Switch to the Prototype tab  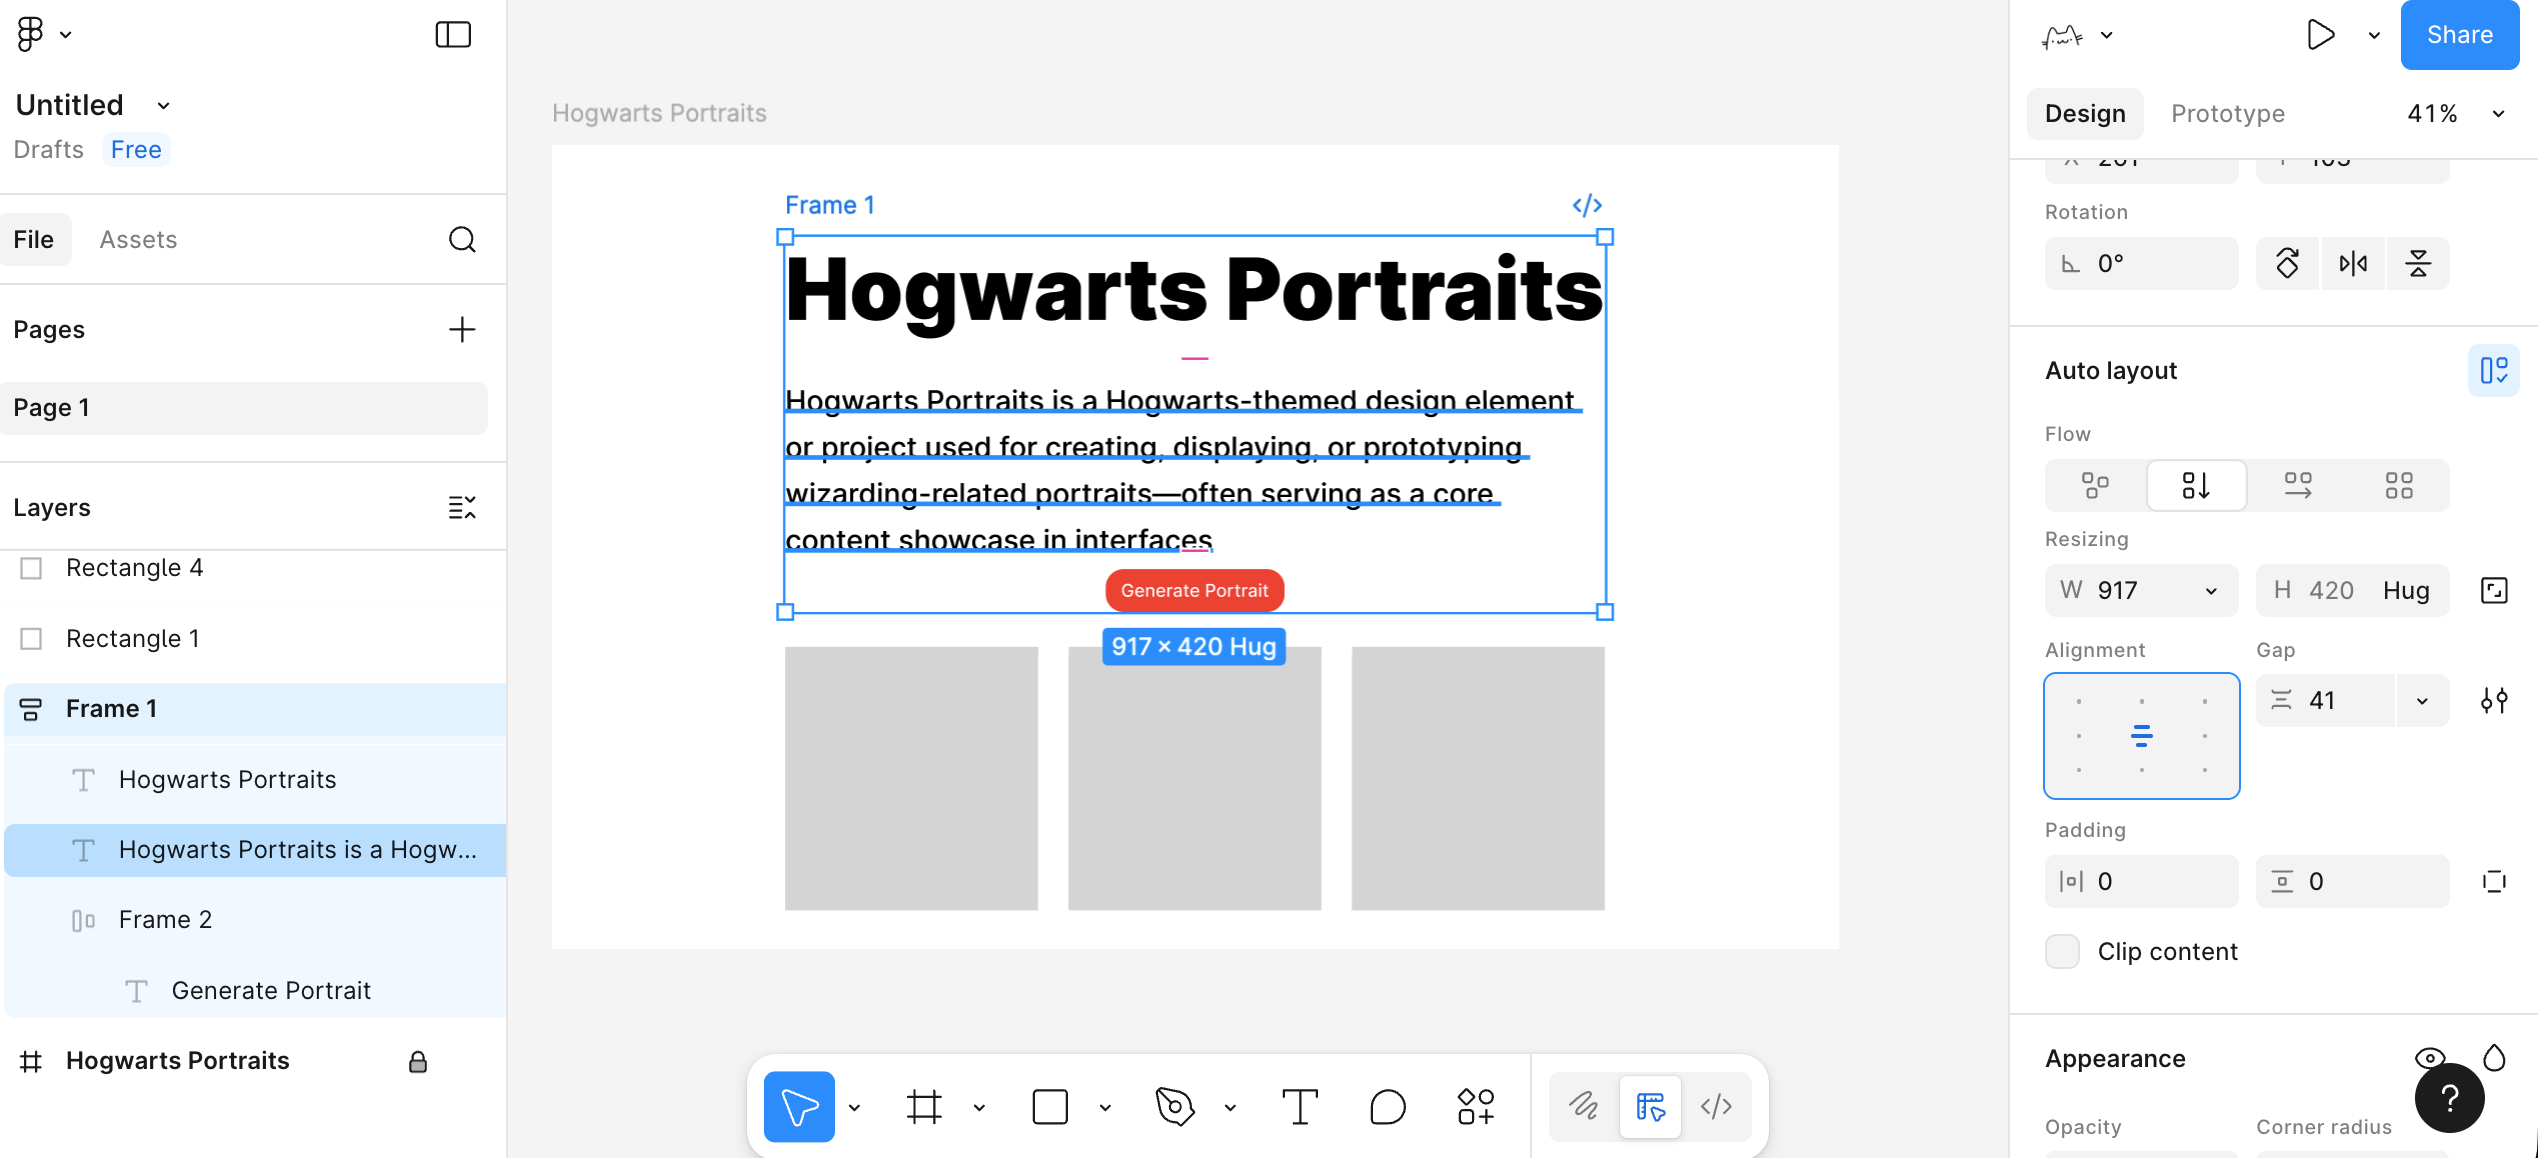(x=2227, y=114)
